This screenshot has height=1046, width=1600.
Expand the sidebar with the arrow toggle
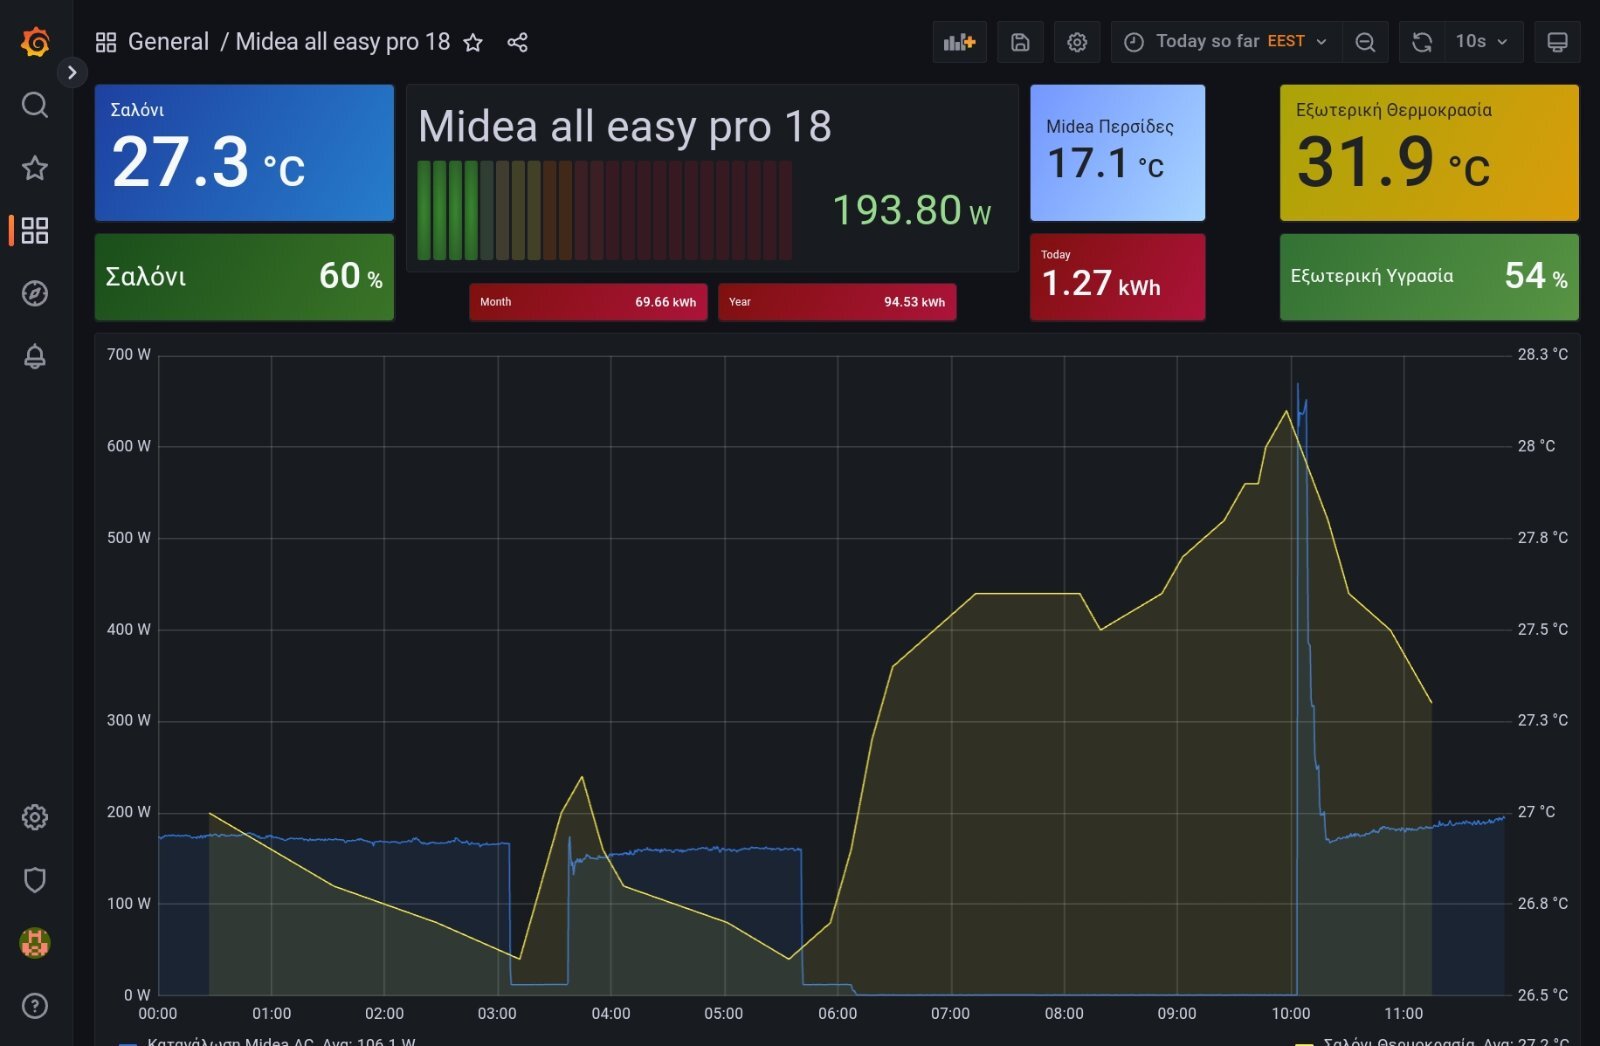coord(72,72)
